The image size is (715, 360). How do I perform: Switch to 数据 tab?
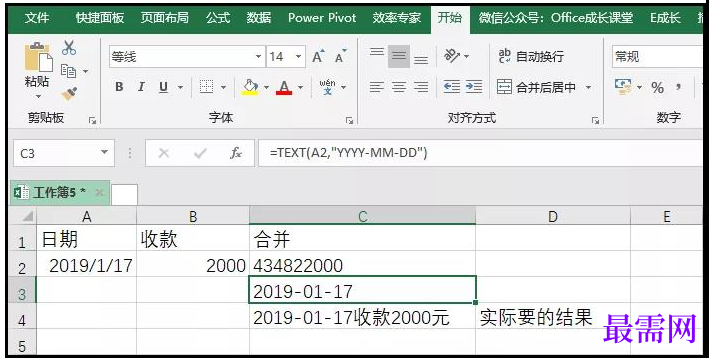(259, 18)
